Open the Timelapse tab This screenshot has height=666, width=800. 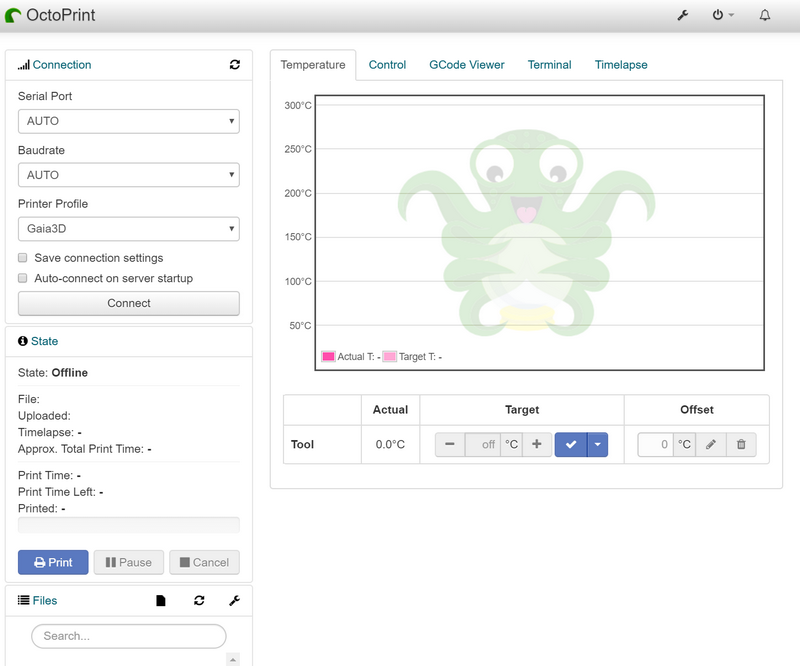coord(621,65)
